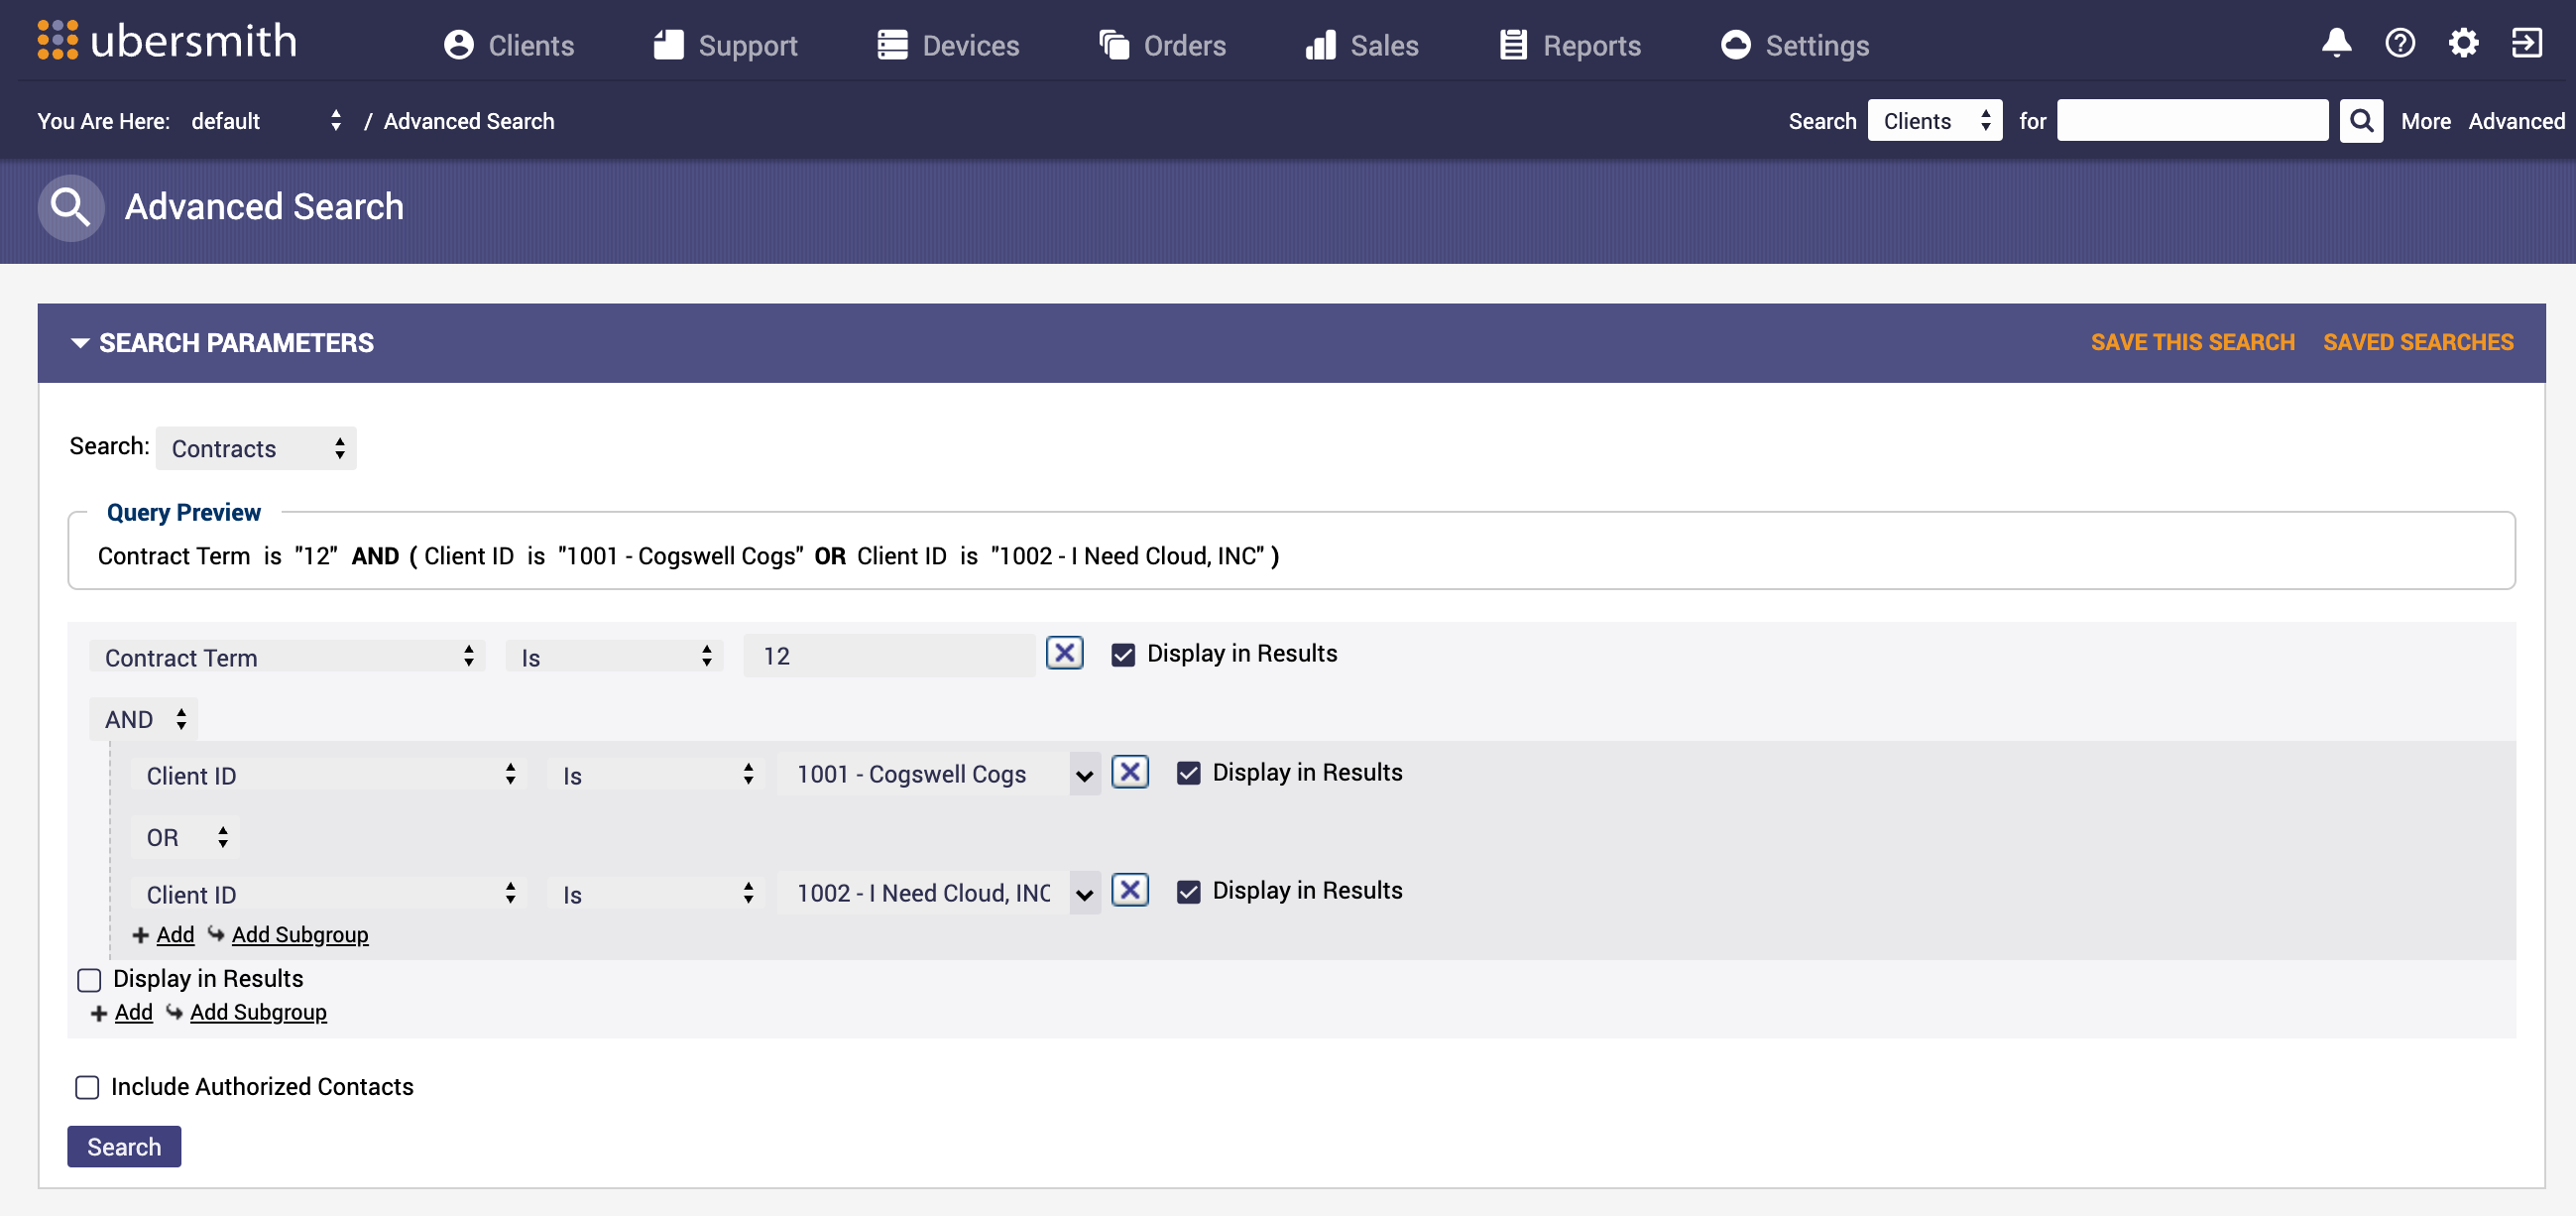This screenshot has width=2576, height=1216.
Task: Click the gear settings icon
Action: coord(2462,43)
